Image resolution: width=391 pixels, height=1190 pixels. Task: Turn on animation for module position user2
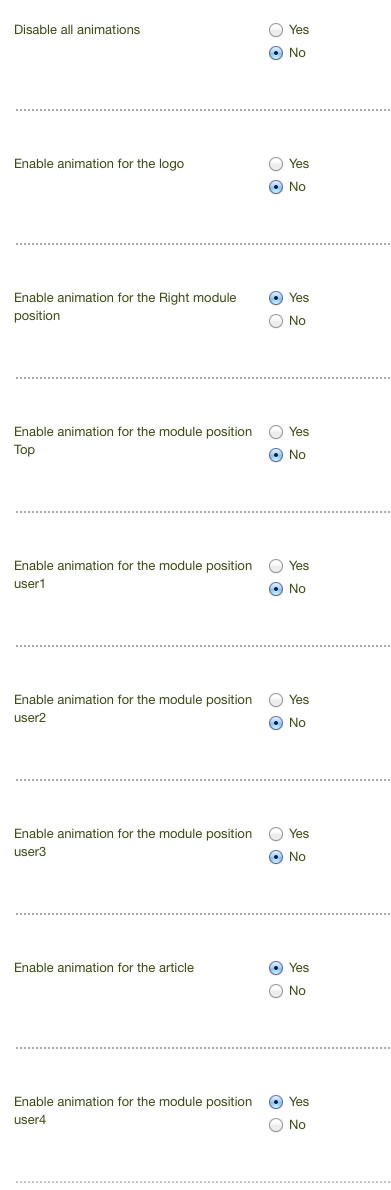pyautogui.click(x=276, y=700)
